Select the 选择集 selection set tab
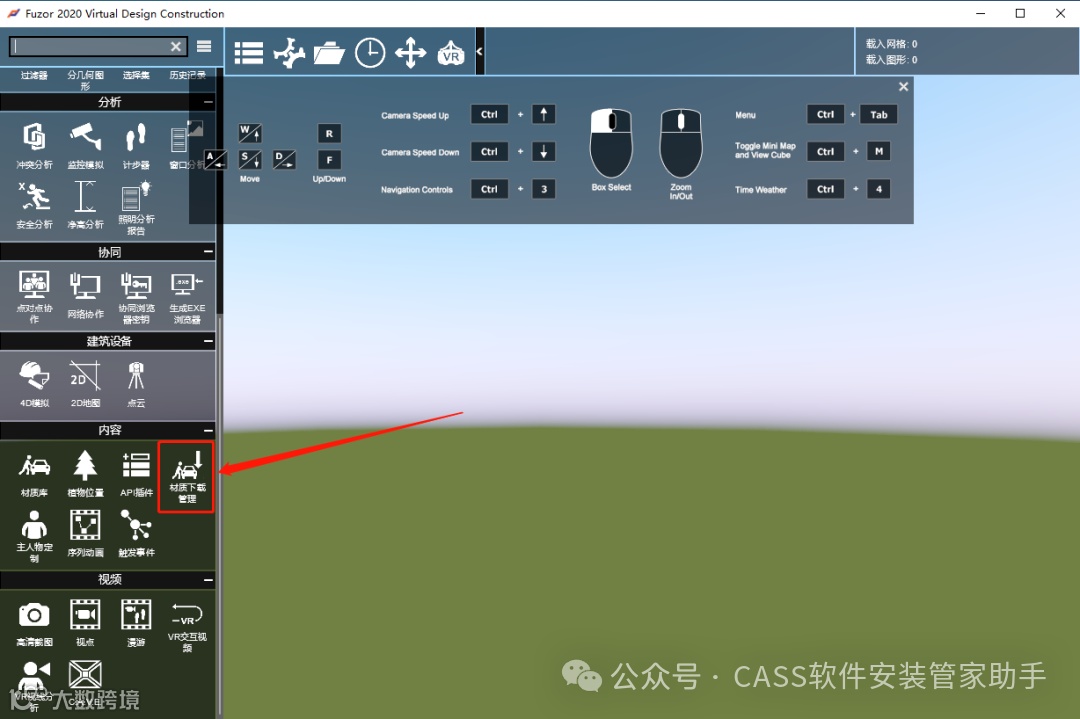This screenshot has height=719, width=1080. point(136,75)
